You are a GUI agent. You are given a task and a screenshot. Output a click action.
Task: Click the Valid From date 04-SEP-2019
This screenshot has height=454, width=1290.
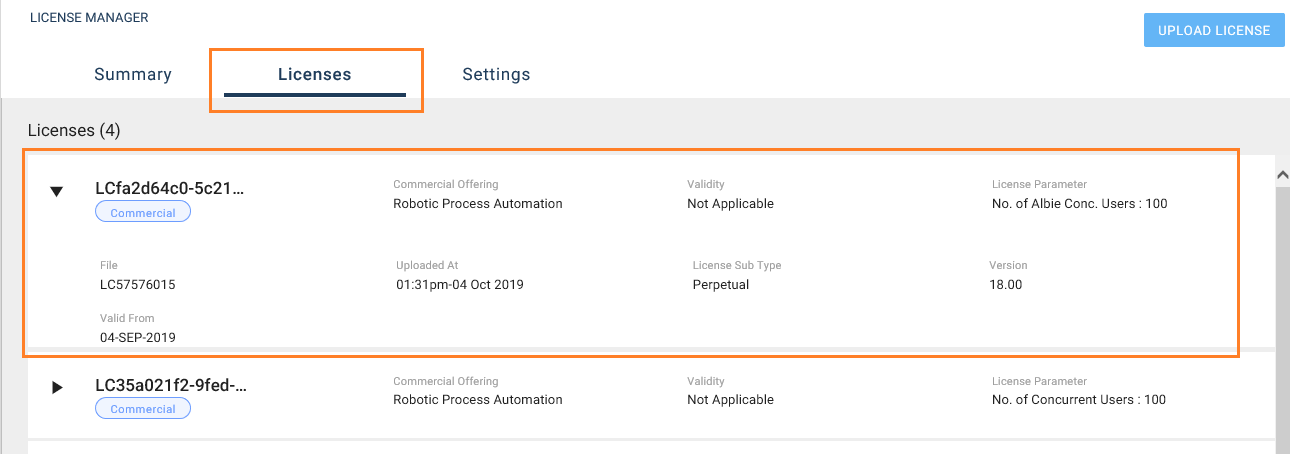[x=138, y=338]
